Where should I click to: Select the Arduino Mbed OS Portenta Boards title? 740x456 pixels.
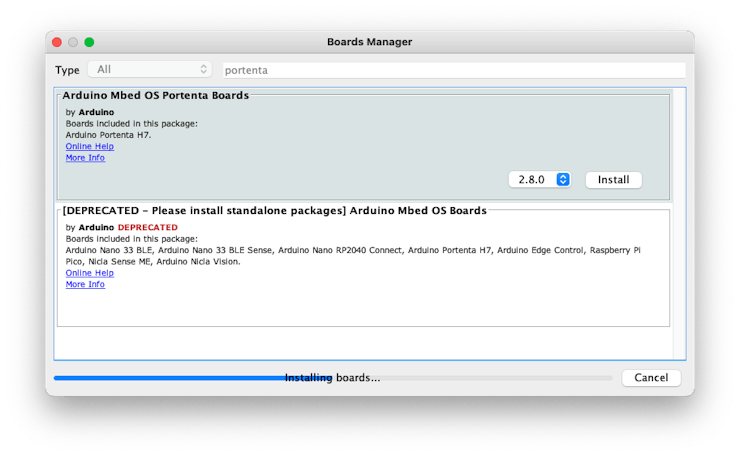coord(156,95)
